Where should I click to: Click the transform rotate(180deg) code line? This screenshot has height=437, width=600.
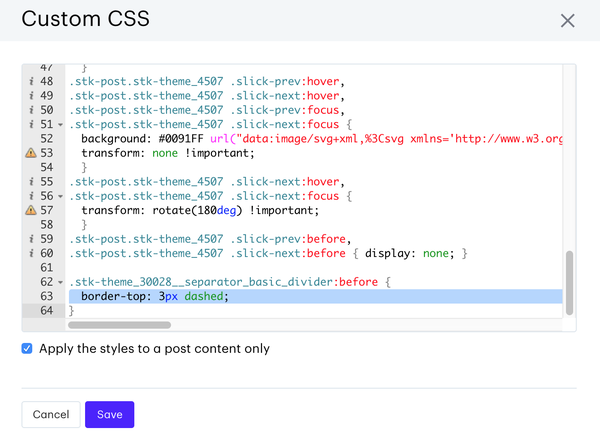coord(200,211)
